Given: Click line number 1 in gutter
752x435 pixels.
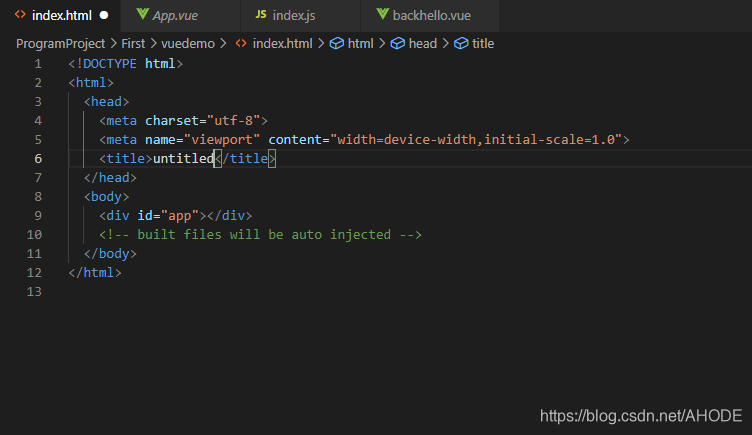Looking at the screenshot, I should [x=38, y=64].
